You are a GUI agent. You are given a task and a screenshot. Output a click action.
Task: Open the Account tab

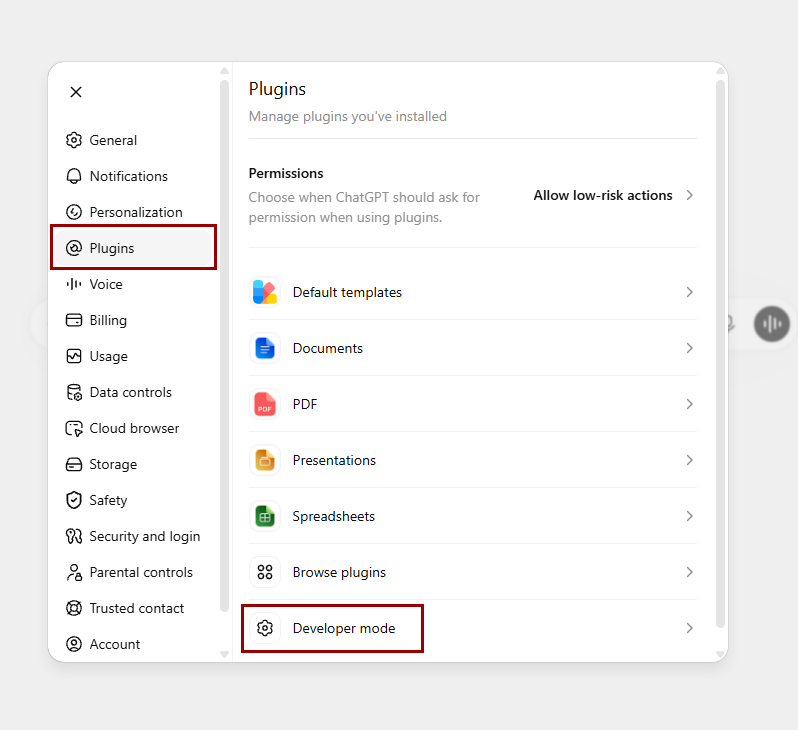click(133, 644)
